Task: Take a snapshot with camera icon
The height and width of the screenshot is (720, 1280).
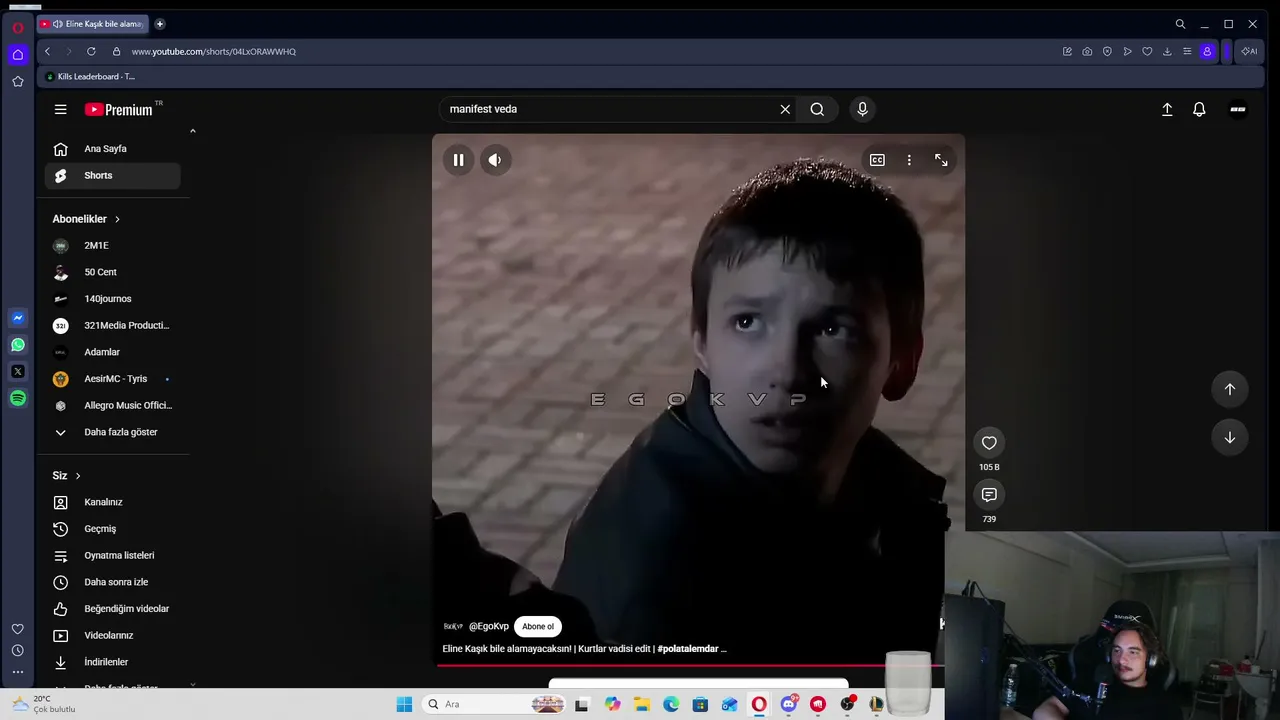Action: (x=1087, y=52)
